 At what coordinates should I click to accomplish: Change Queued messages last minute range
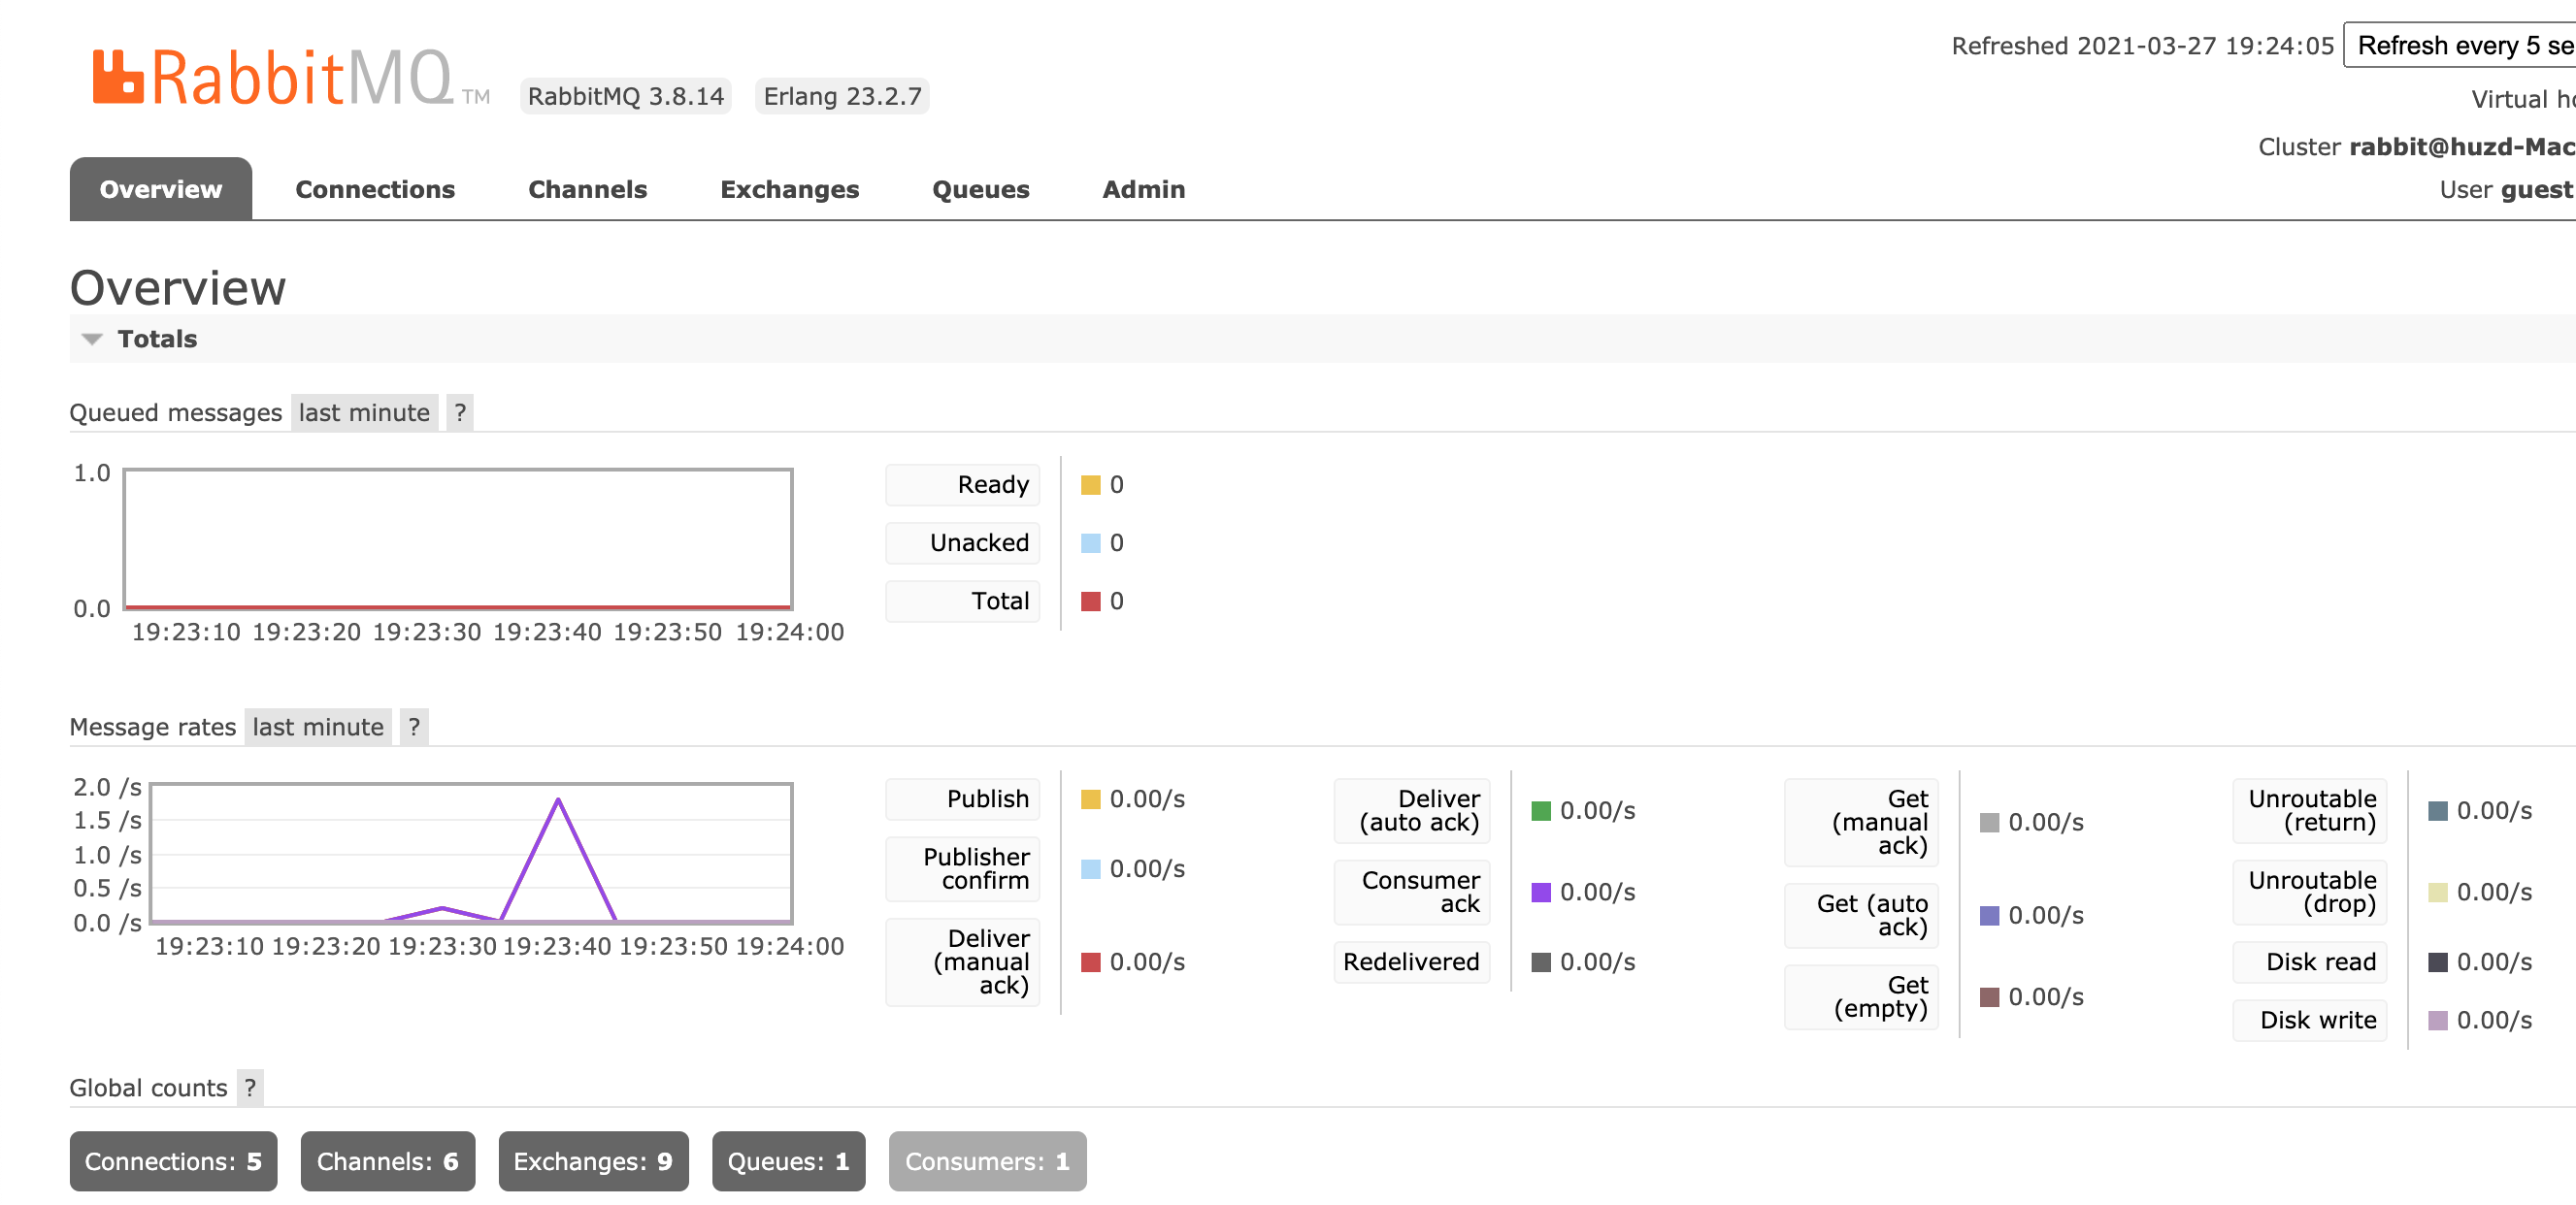[364, 412]
